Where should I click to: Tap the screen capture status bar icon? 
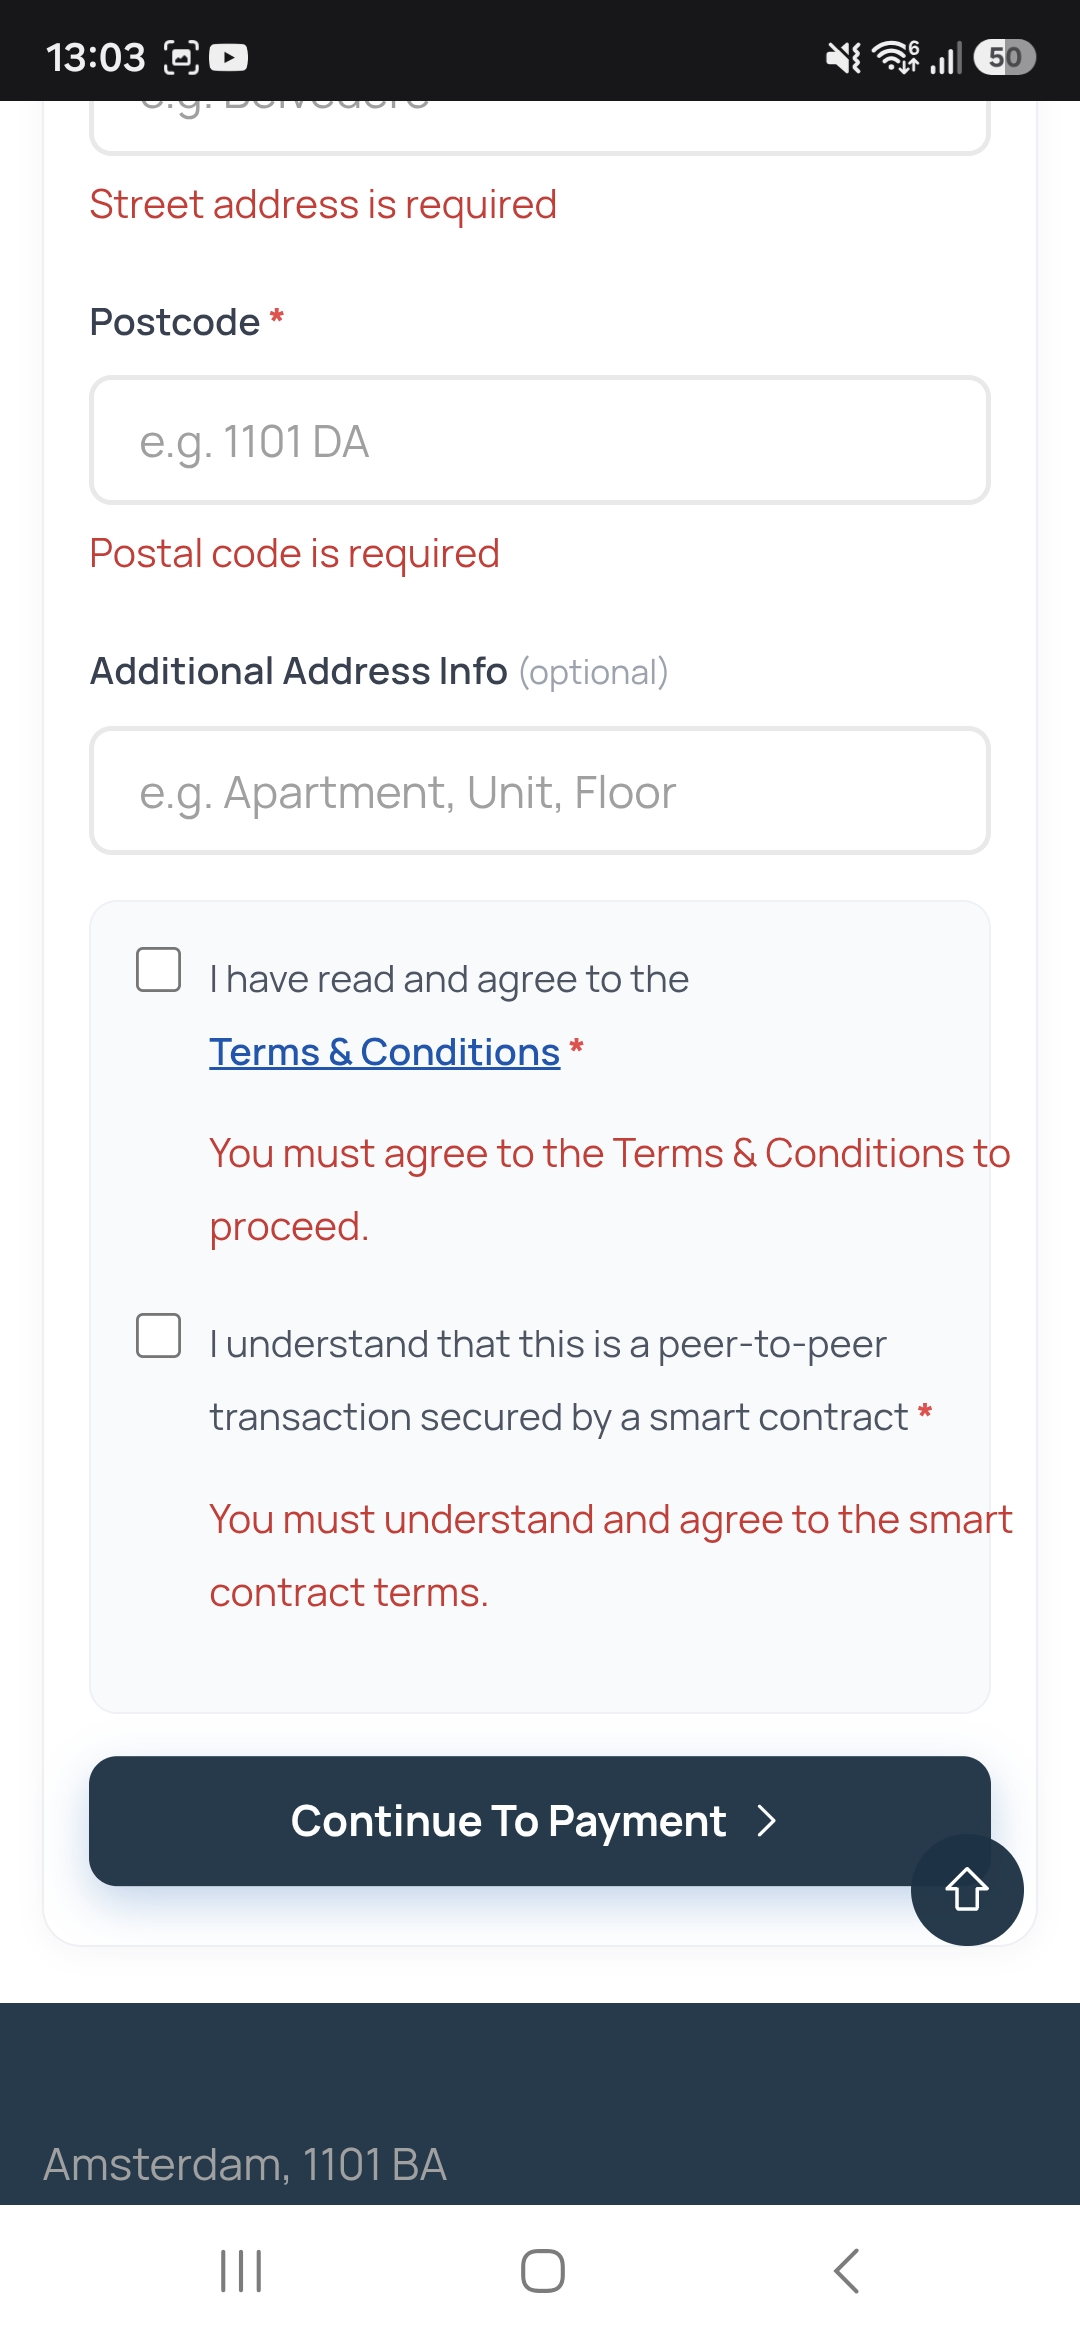[x=181, y=57]
